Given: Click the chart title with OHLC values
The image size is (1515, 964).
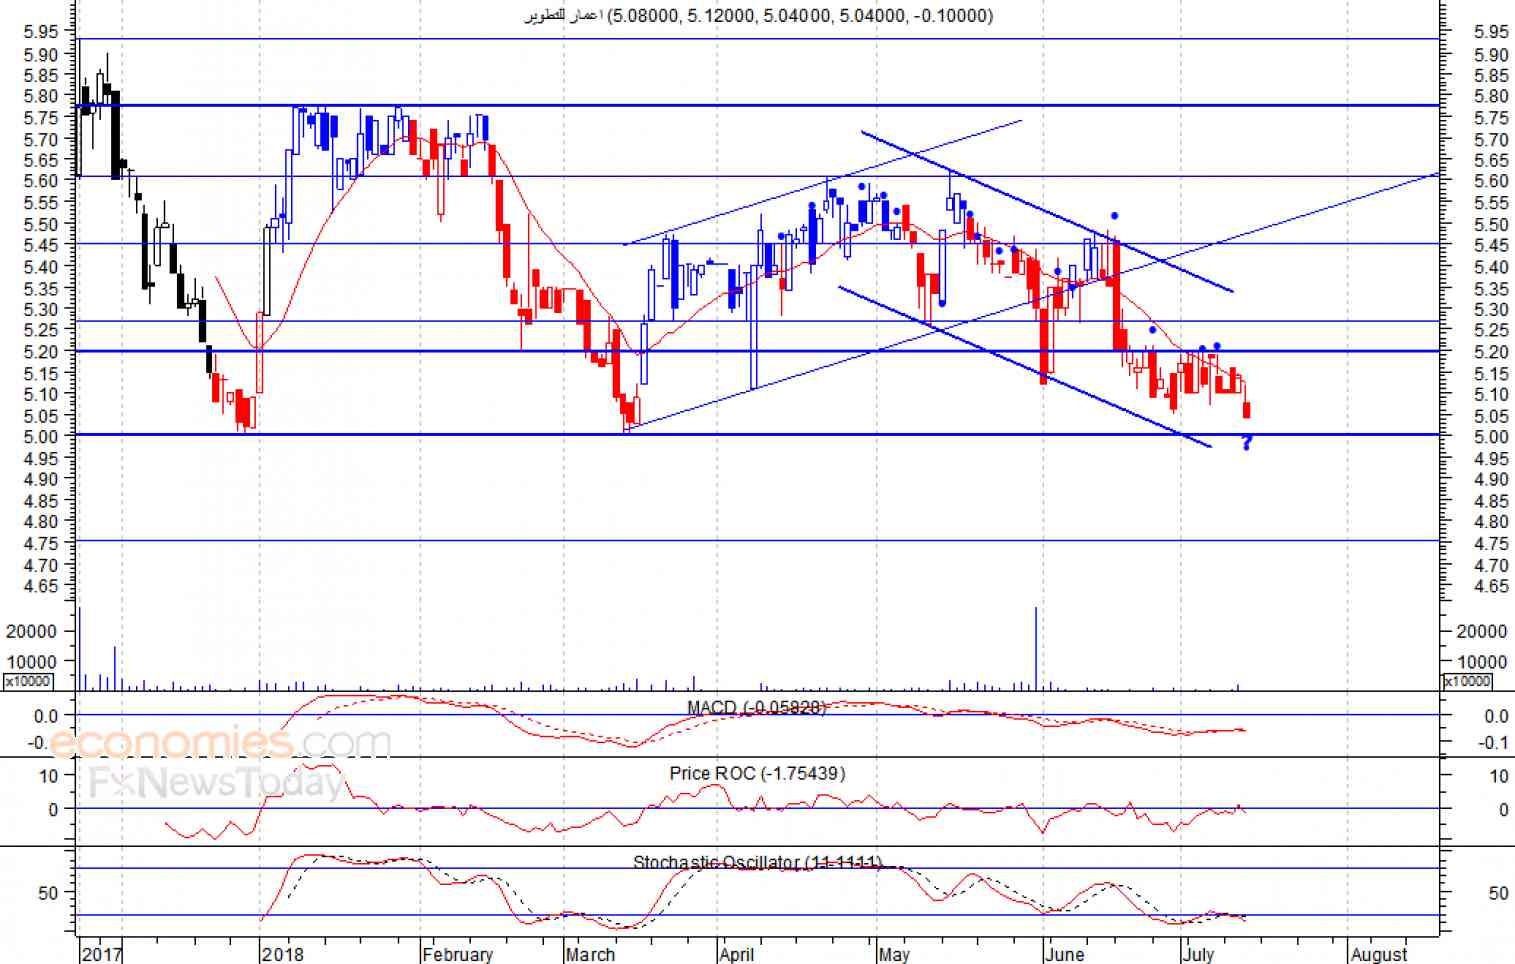Looking at the screenshot, I should pos(759,15).
